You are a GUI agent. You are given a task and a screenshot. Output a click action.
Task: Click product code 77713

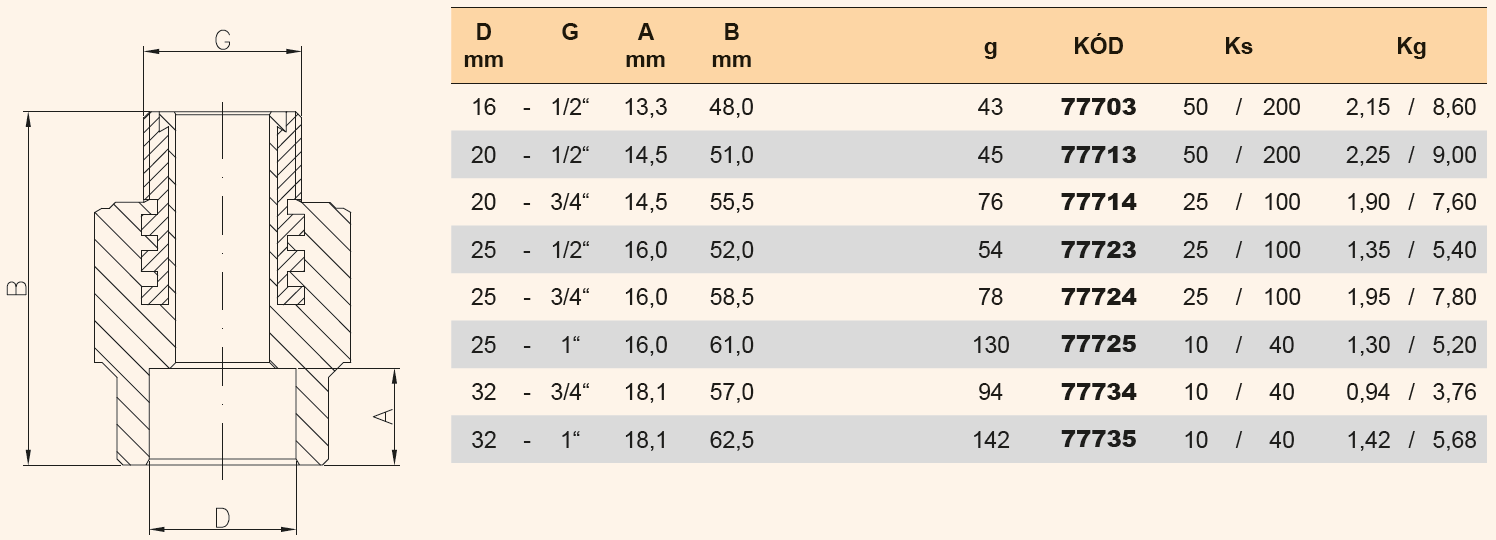[x=1098, y=155]
